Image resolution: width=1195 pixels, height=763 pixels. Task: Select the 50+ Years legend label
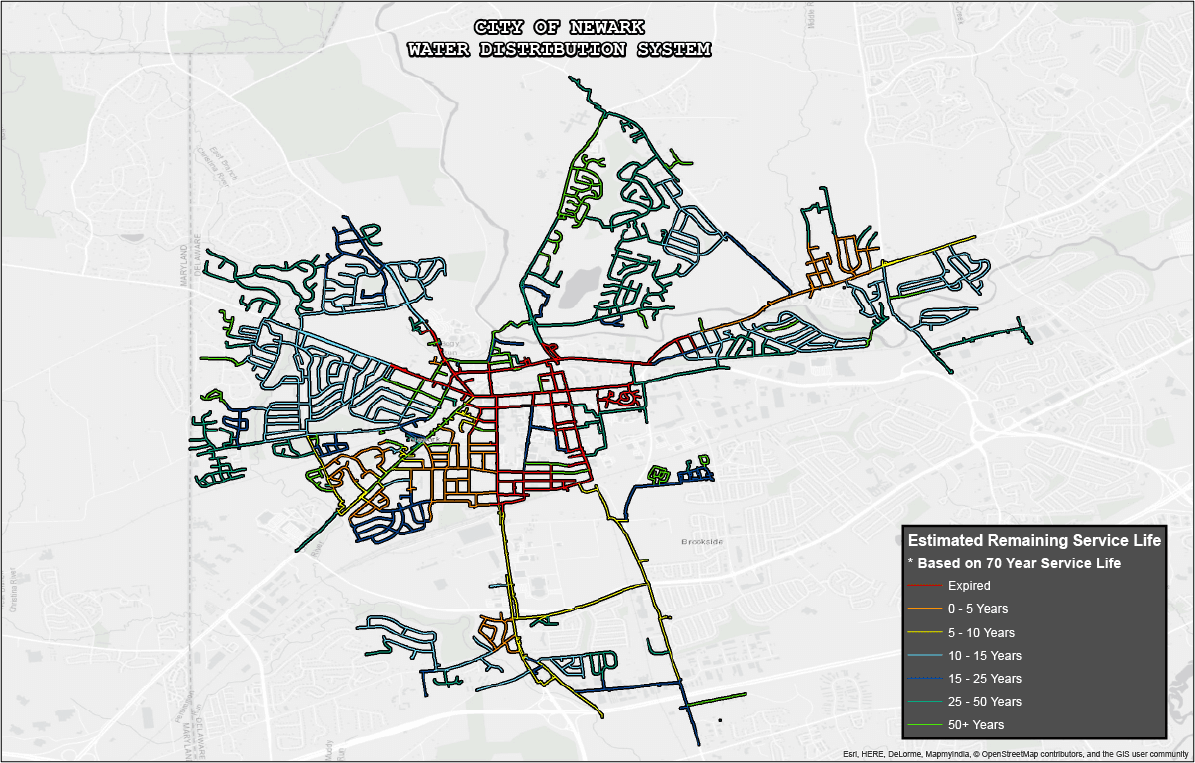pos(976,725)
